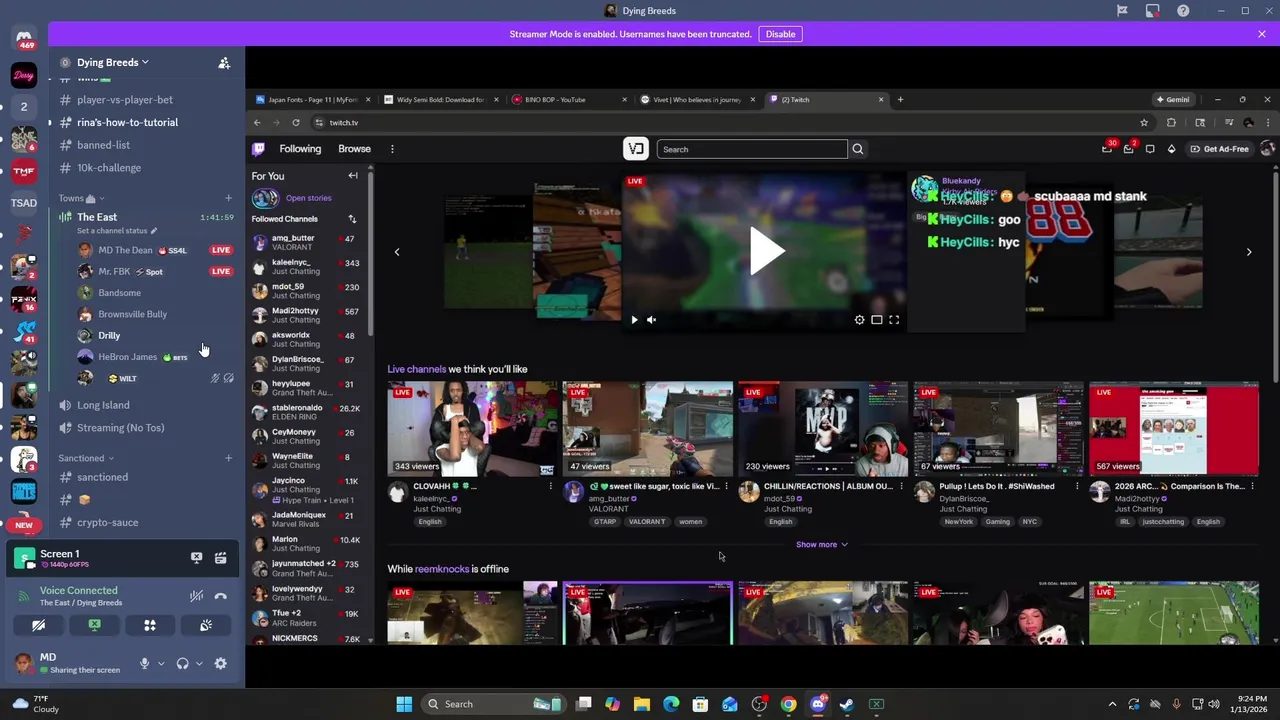Enter fullscreen on featured stream player
The width and height of the screenshot is (1280, 720).
tap(894, 320)
